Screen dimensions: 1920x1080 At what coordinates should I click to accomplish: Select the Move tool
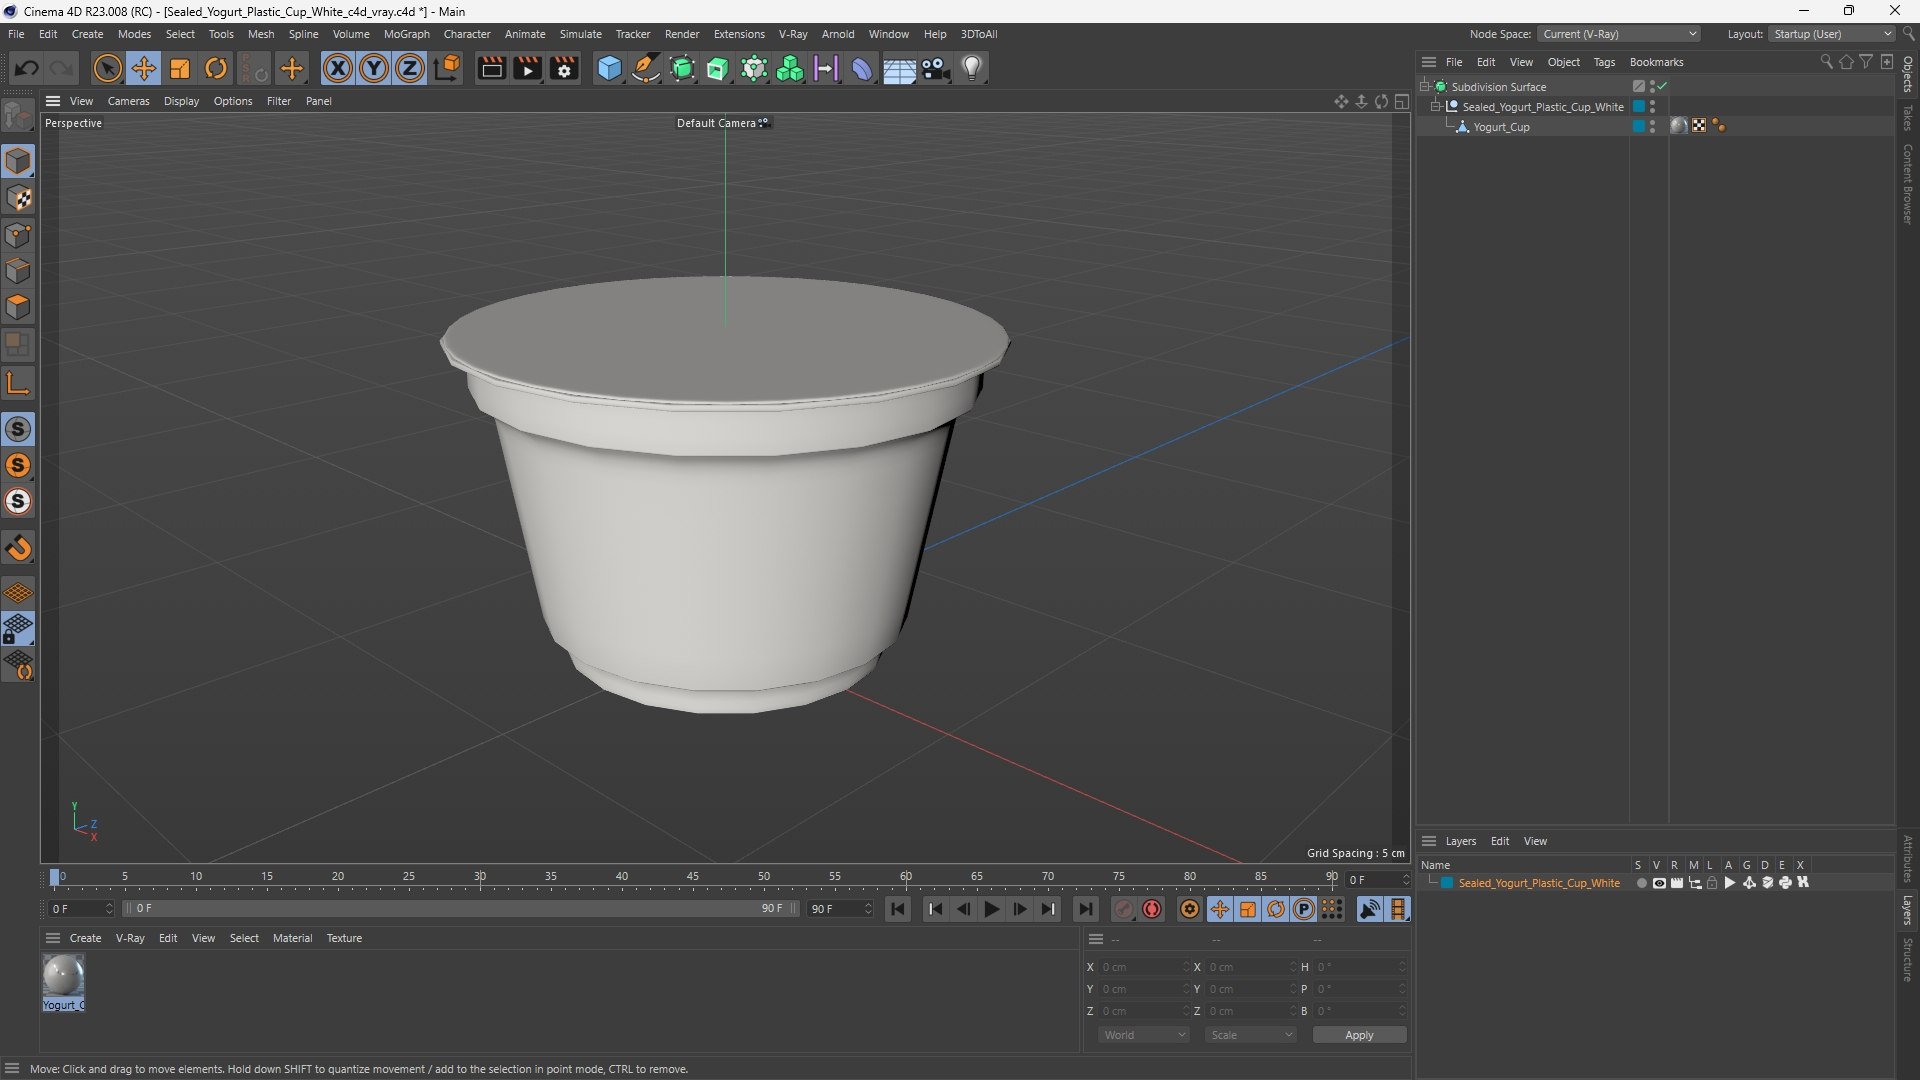click(x=144, y=68)
